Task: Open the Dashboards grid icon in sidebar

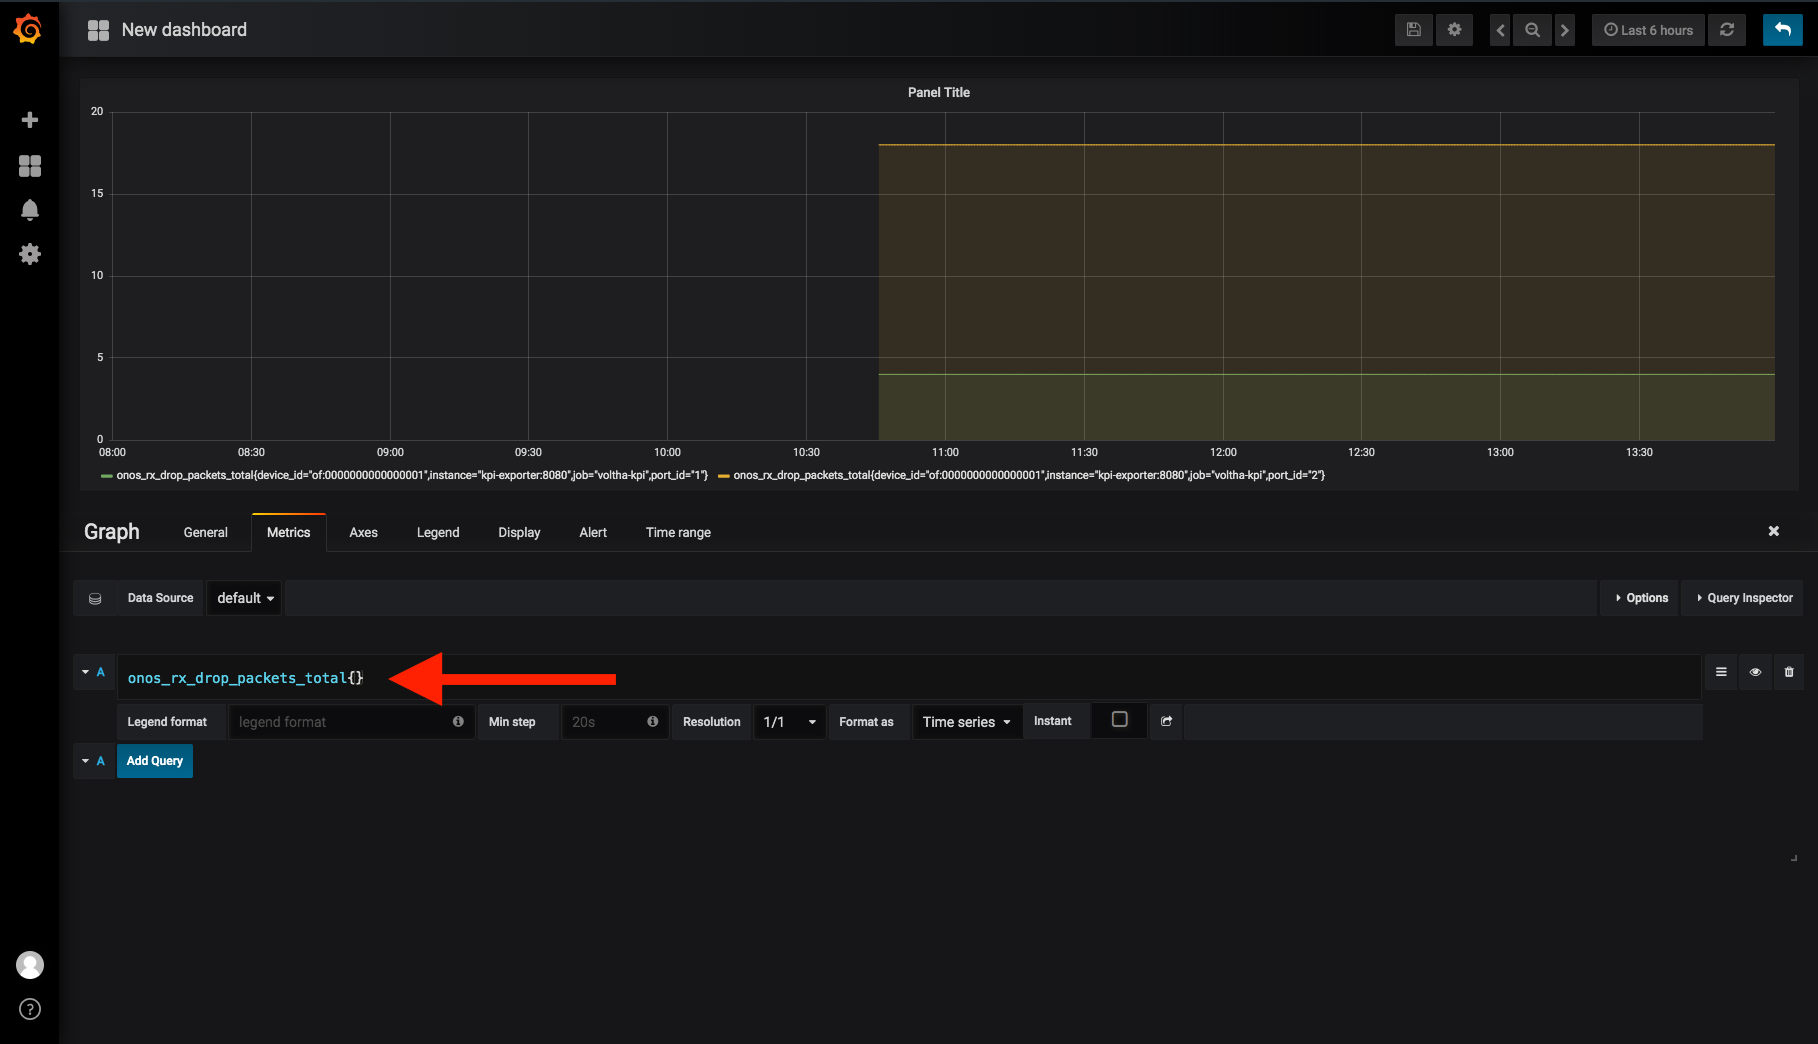Action: pos(30,166)
